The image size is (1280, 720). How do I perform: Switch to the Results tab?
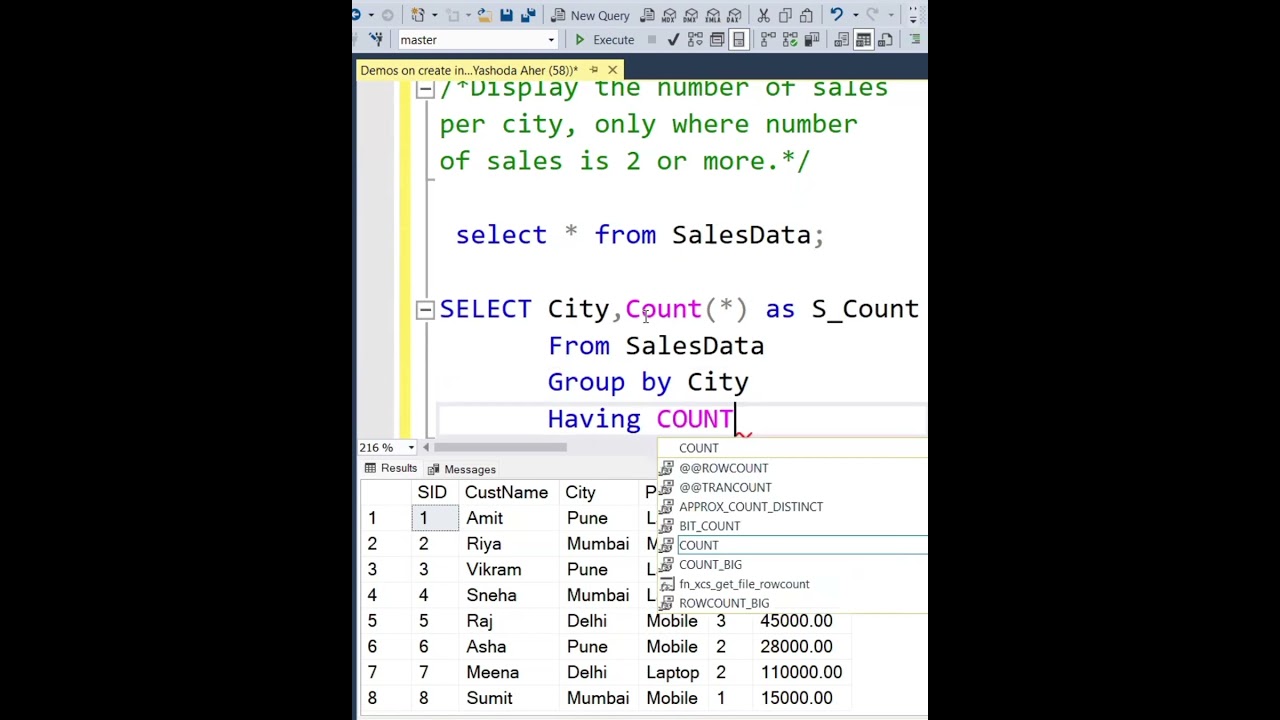point(390,469)
